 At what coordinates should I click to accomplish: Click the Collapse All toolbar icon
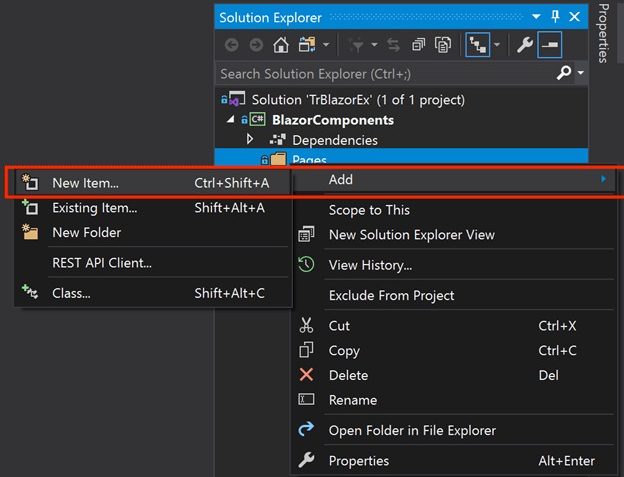click(417, 45)
